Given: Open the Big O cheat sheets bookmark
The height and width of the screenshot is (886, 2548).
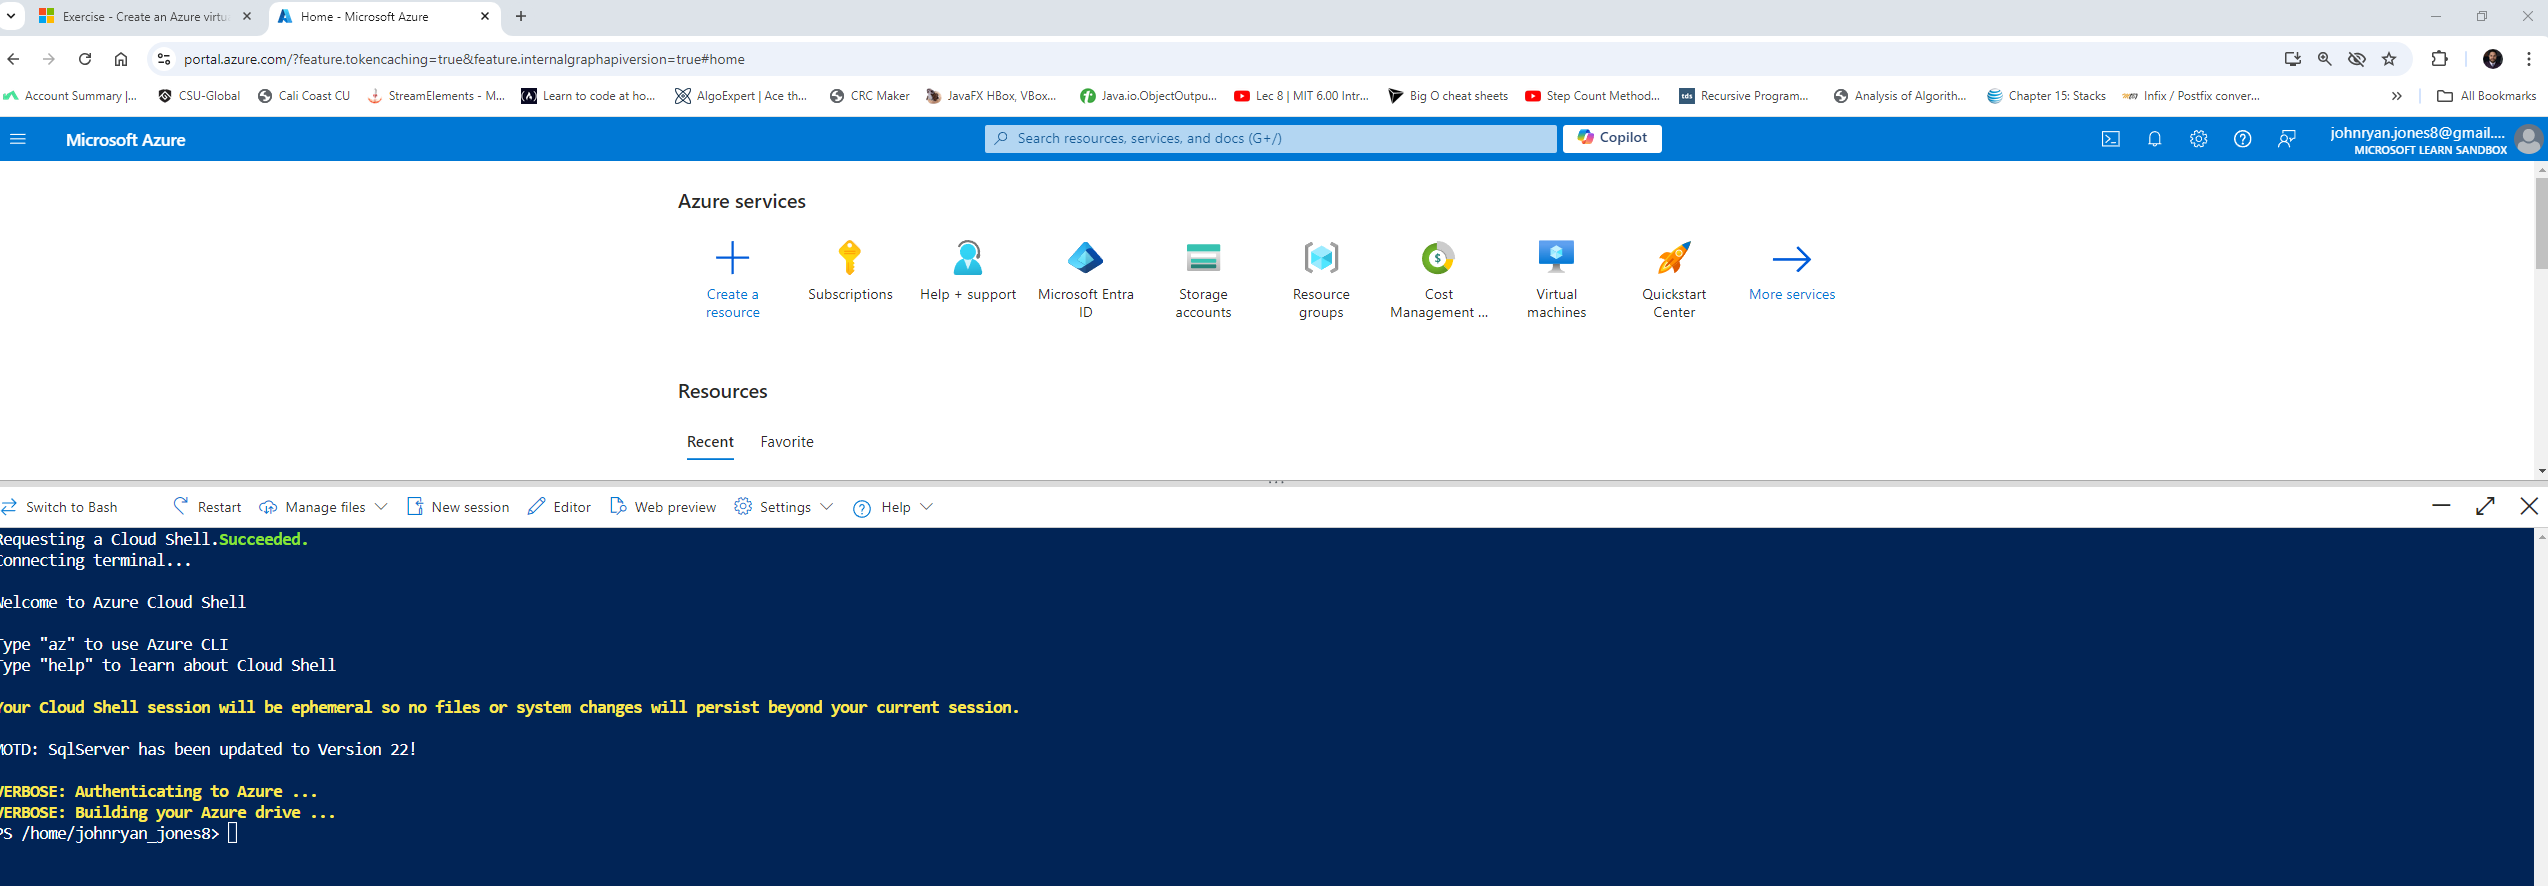Looking at the screenshot, I should click(x=1448, y=96).
